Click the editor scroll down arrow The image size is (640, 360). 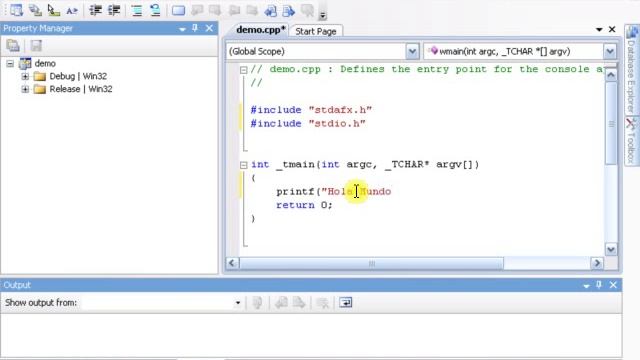click(611, 249)
